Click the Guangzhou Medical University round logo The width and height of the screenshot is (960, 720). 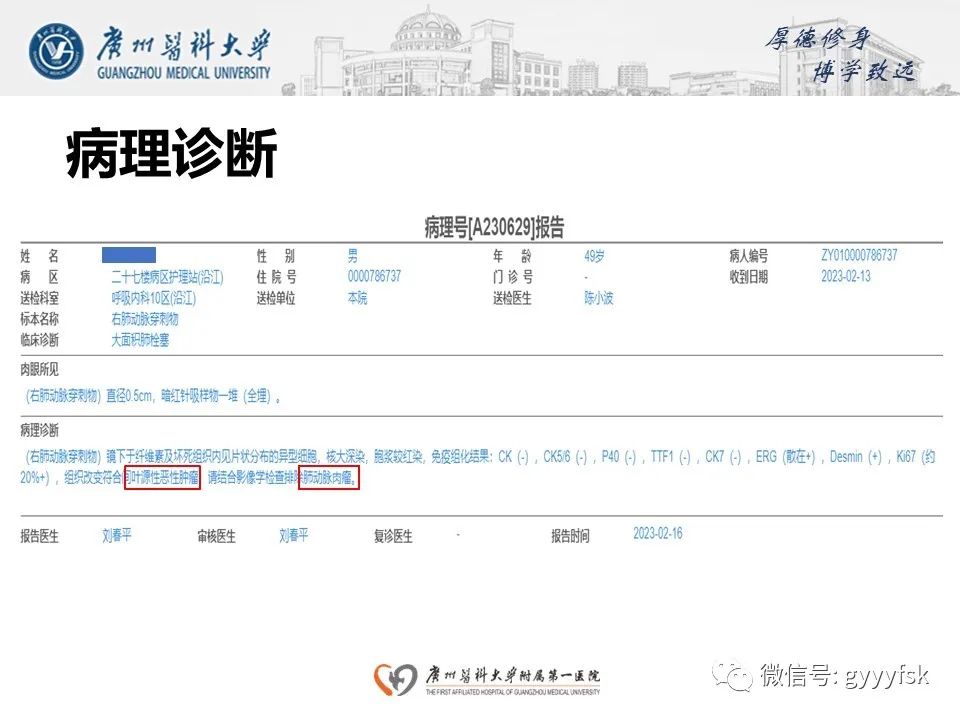[x=56, y=51]
